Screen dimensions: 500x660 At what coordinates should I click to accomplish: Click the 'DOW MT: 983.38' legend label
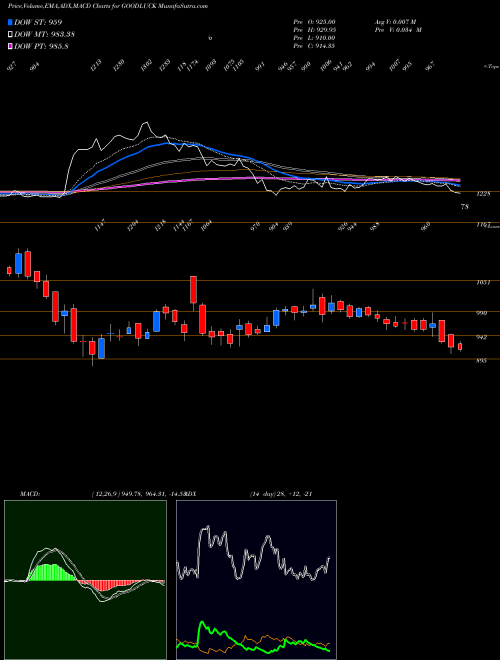pyautogui.click(x=45, y=34)
